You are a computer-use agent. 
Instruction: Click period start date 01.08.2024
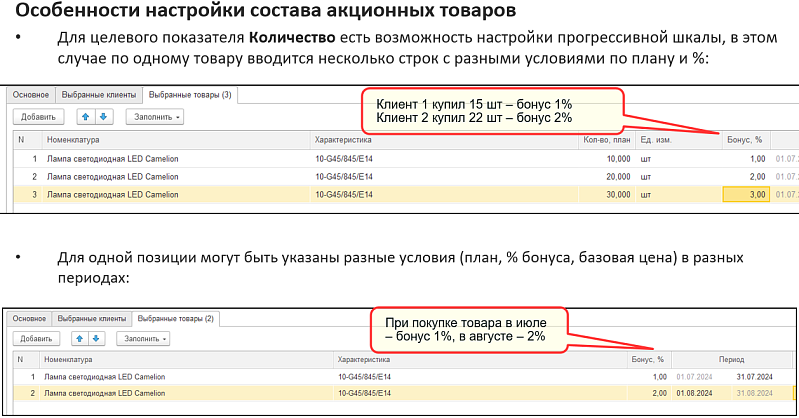click(x=694, y=394)
